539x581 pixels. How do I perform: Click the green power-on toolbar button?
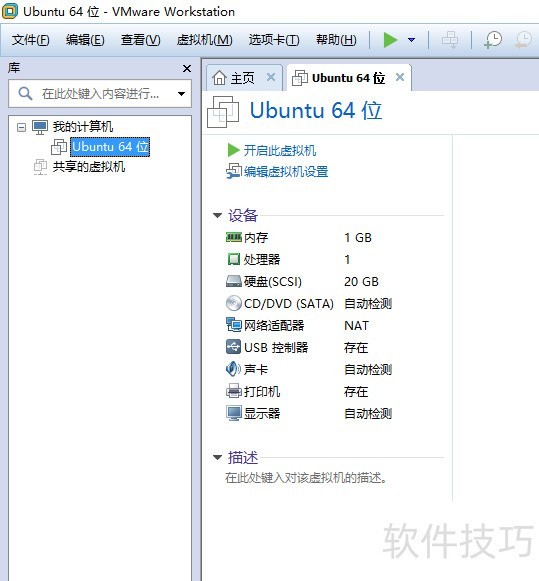pos(390,40)
